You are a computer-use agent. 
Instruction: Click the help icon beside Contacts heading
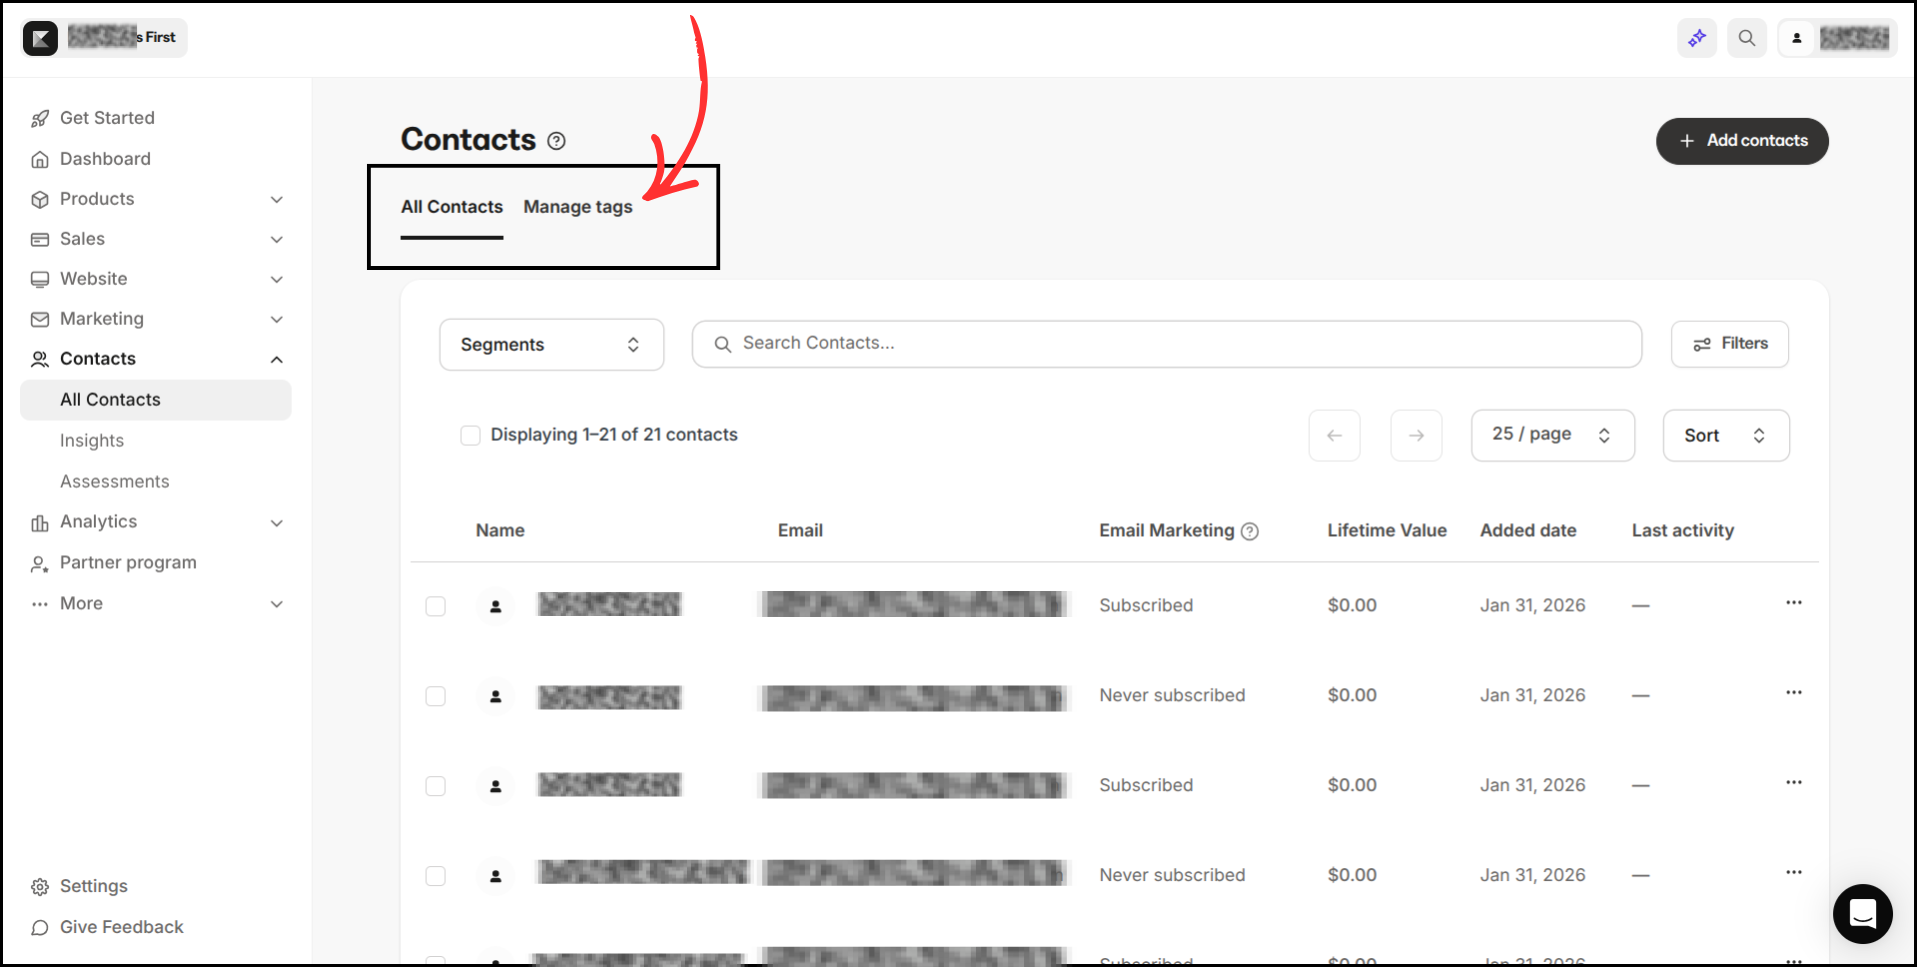[557, 141]
